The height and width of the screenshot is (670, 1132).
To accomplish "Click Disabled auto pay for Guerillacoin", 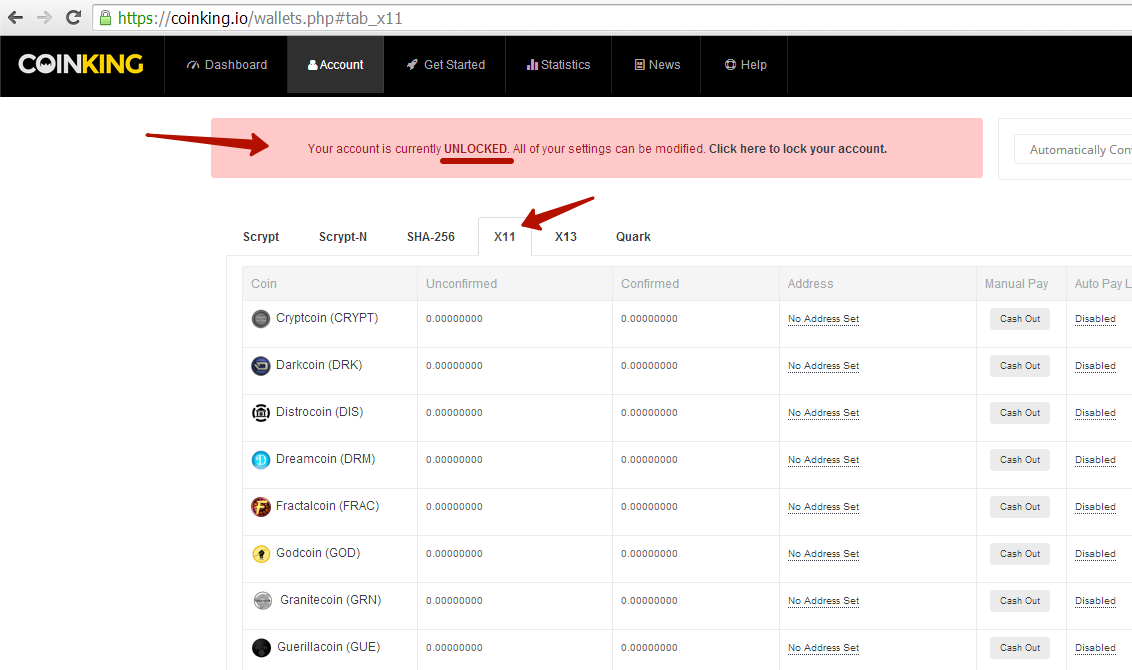I will coord(1095,648).
